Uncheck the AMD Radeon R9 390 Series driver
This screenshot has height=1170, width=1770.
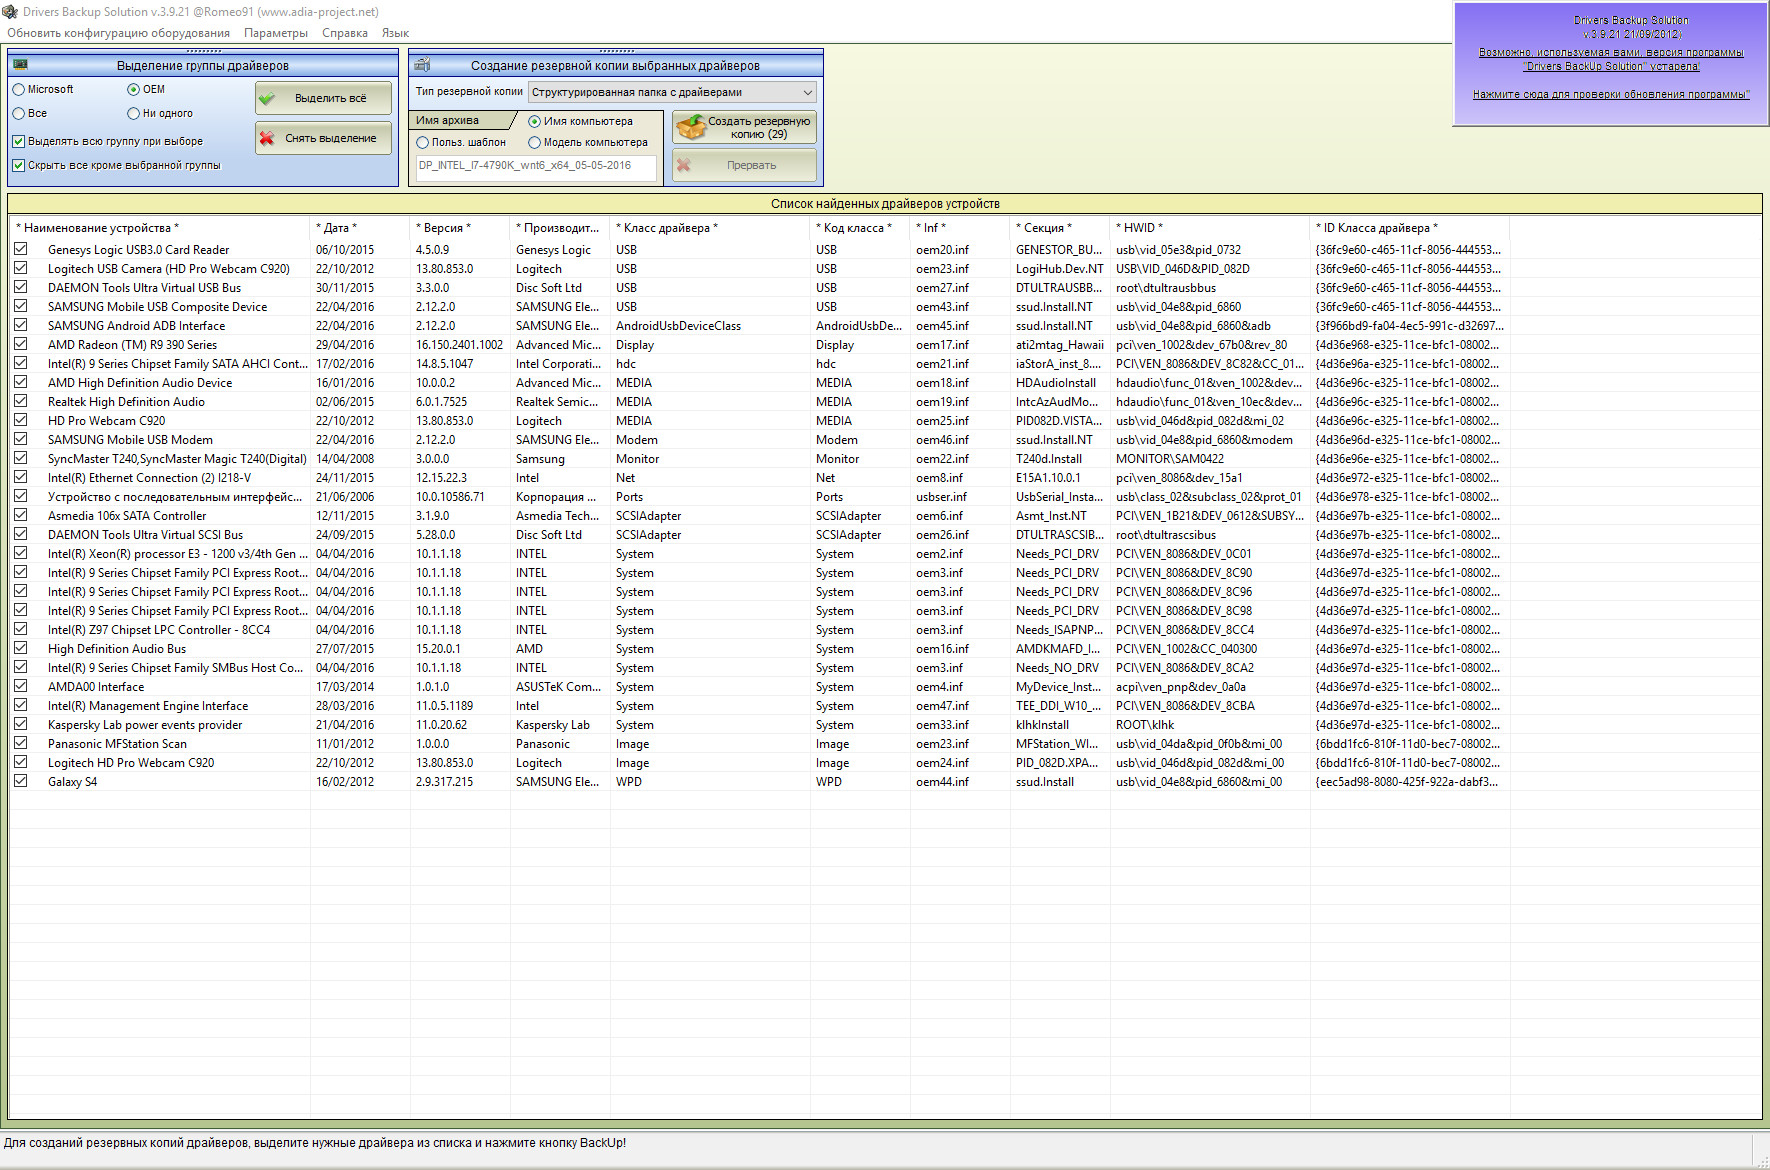click(20, 344)
